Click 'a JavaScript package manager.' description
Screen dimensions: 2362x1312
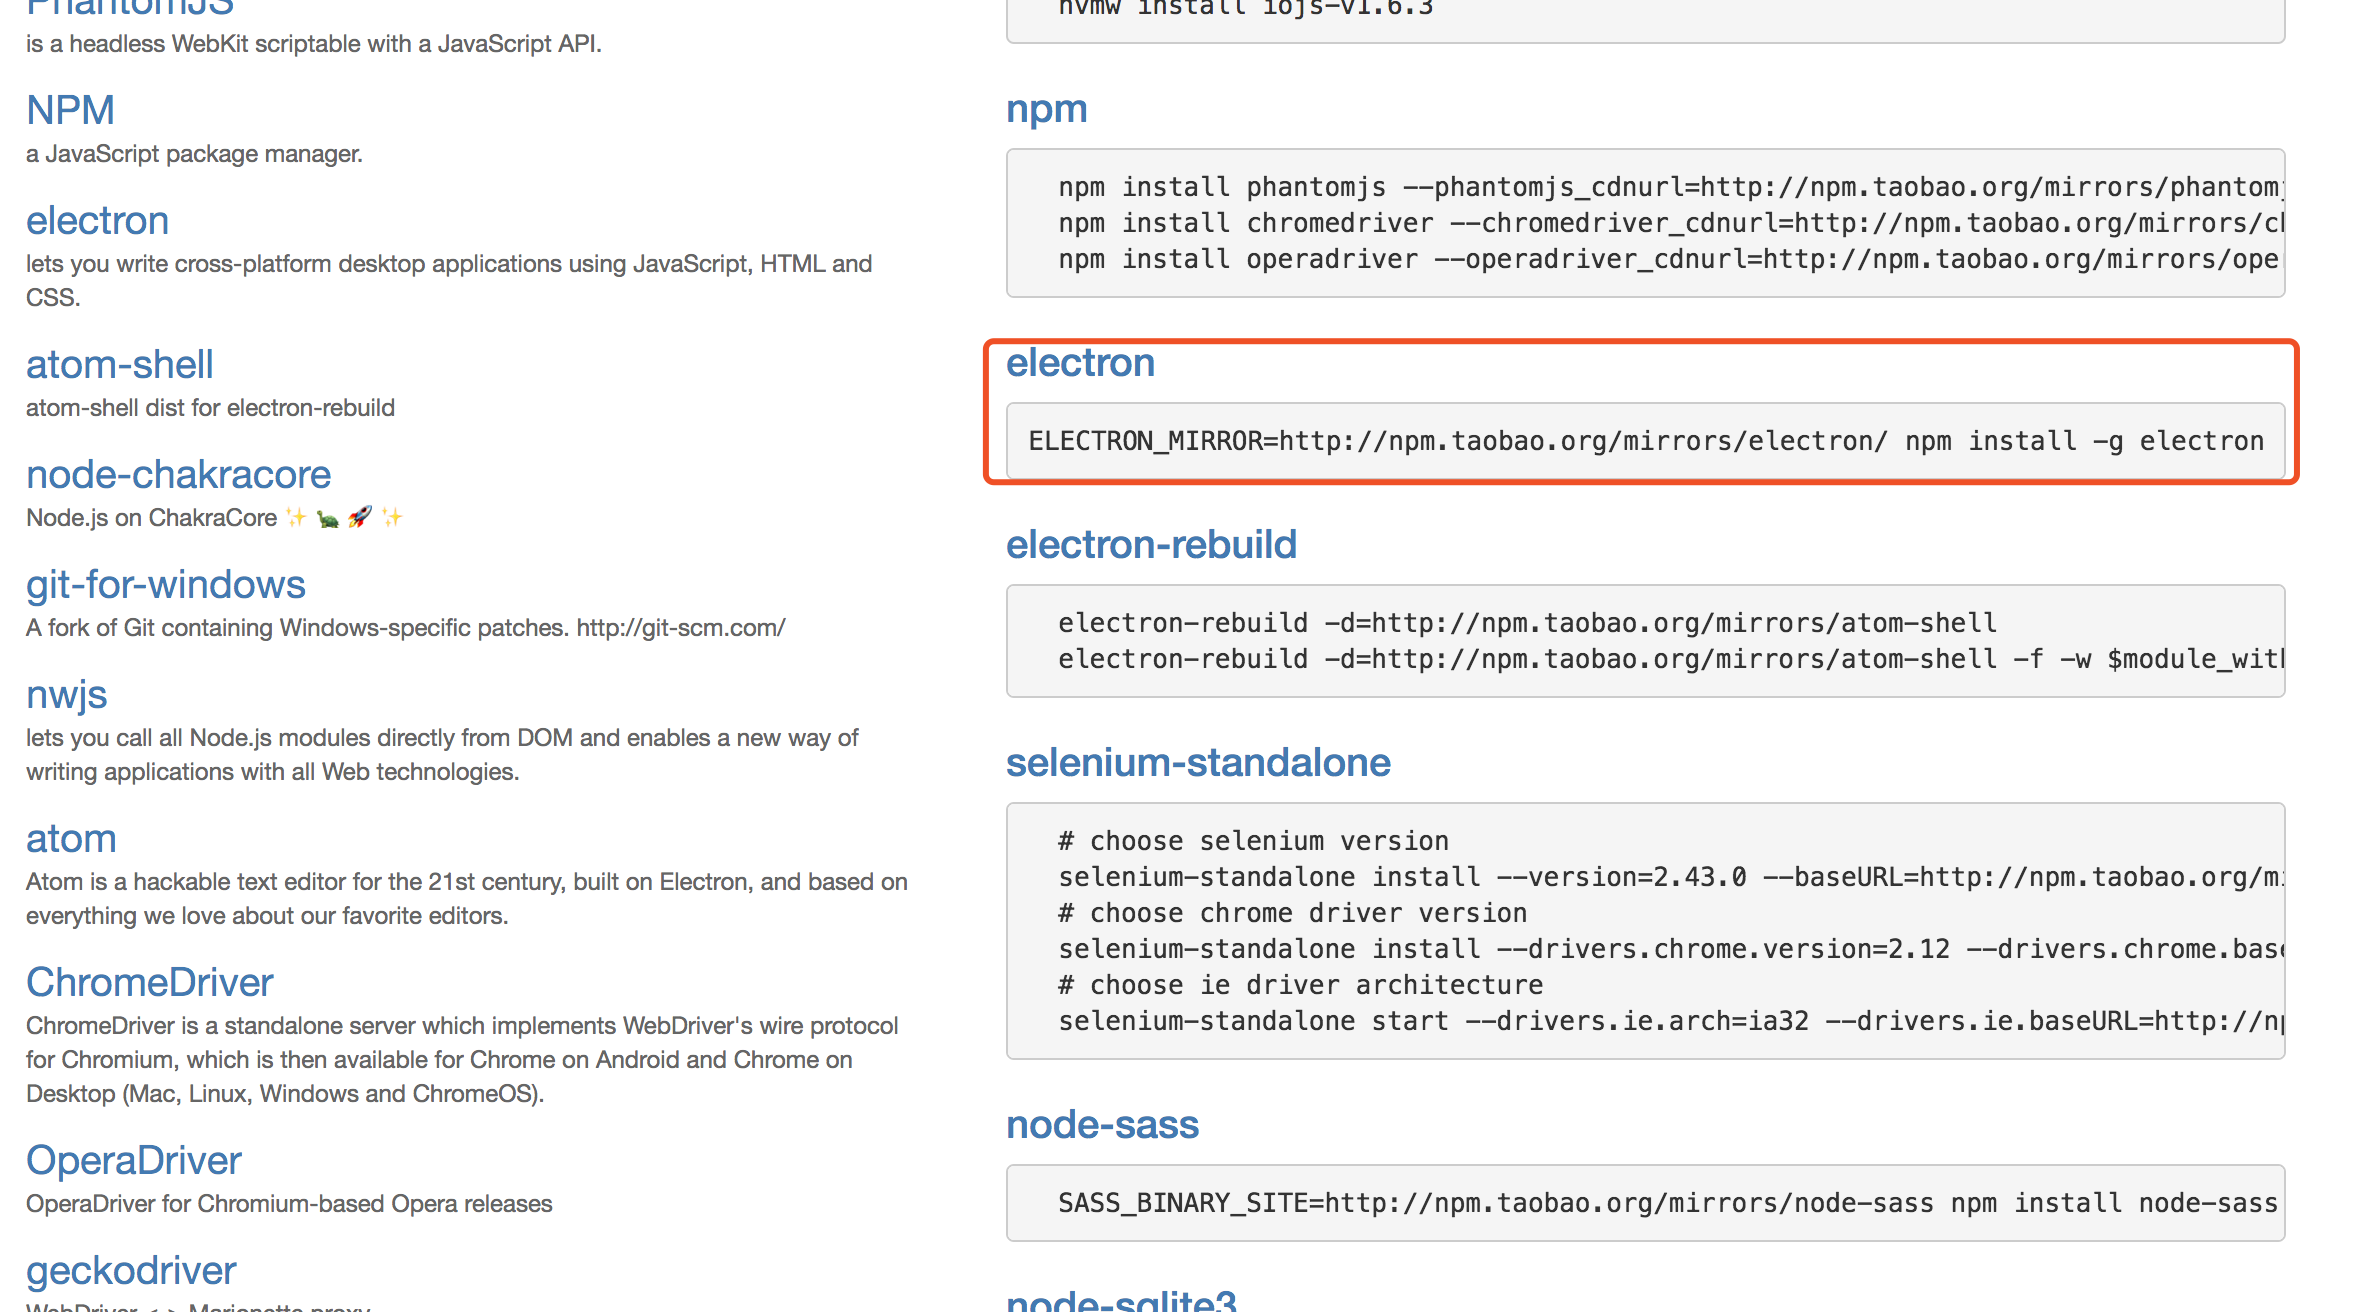pyautogui.click(x=194, y=154)
